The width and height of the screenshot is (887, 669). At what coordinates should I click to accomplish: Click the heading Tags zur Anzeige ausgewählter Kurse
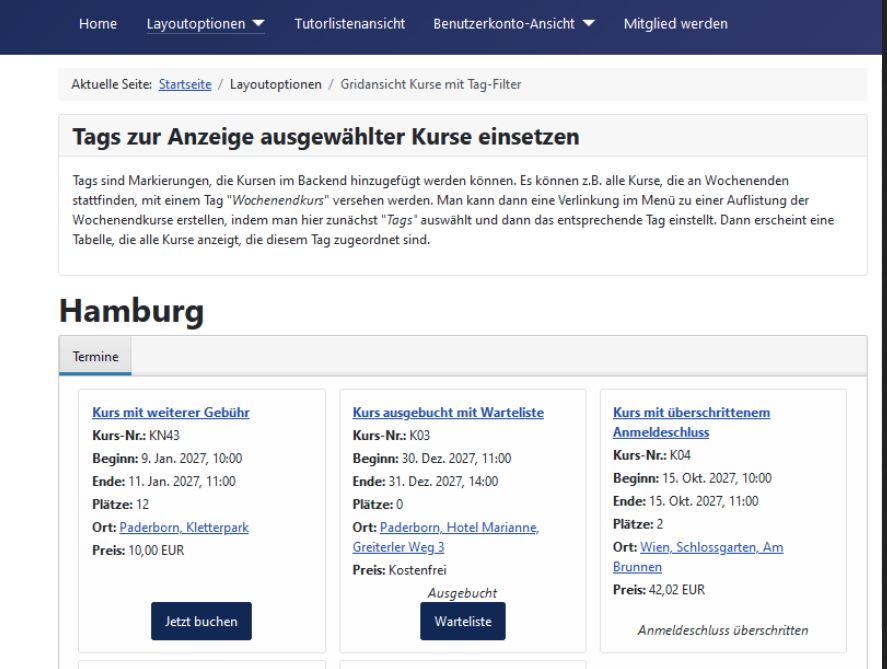click(326, 136)
